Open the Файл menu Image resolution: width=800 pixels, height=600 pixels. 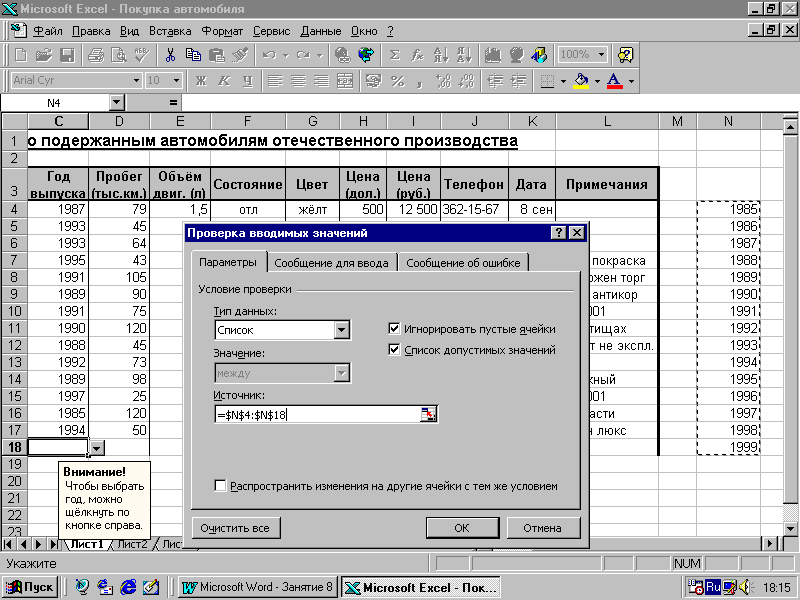[x=48, y=31]
